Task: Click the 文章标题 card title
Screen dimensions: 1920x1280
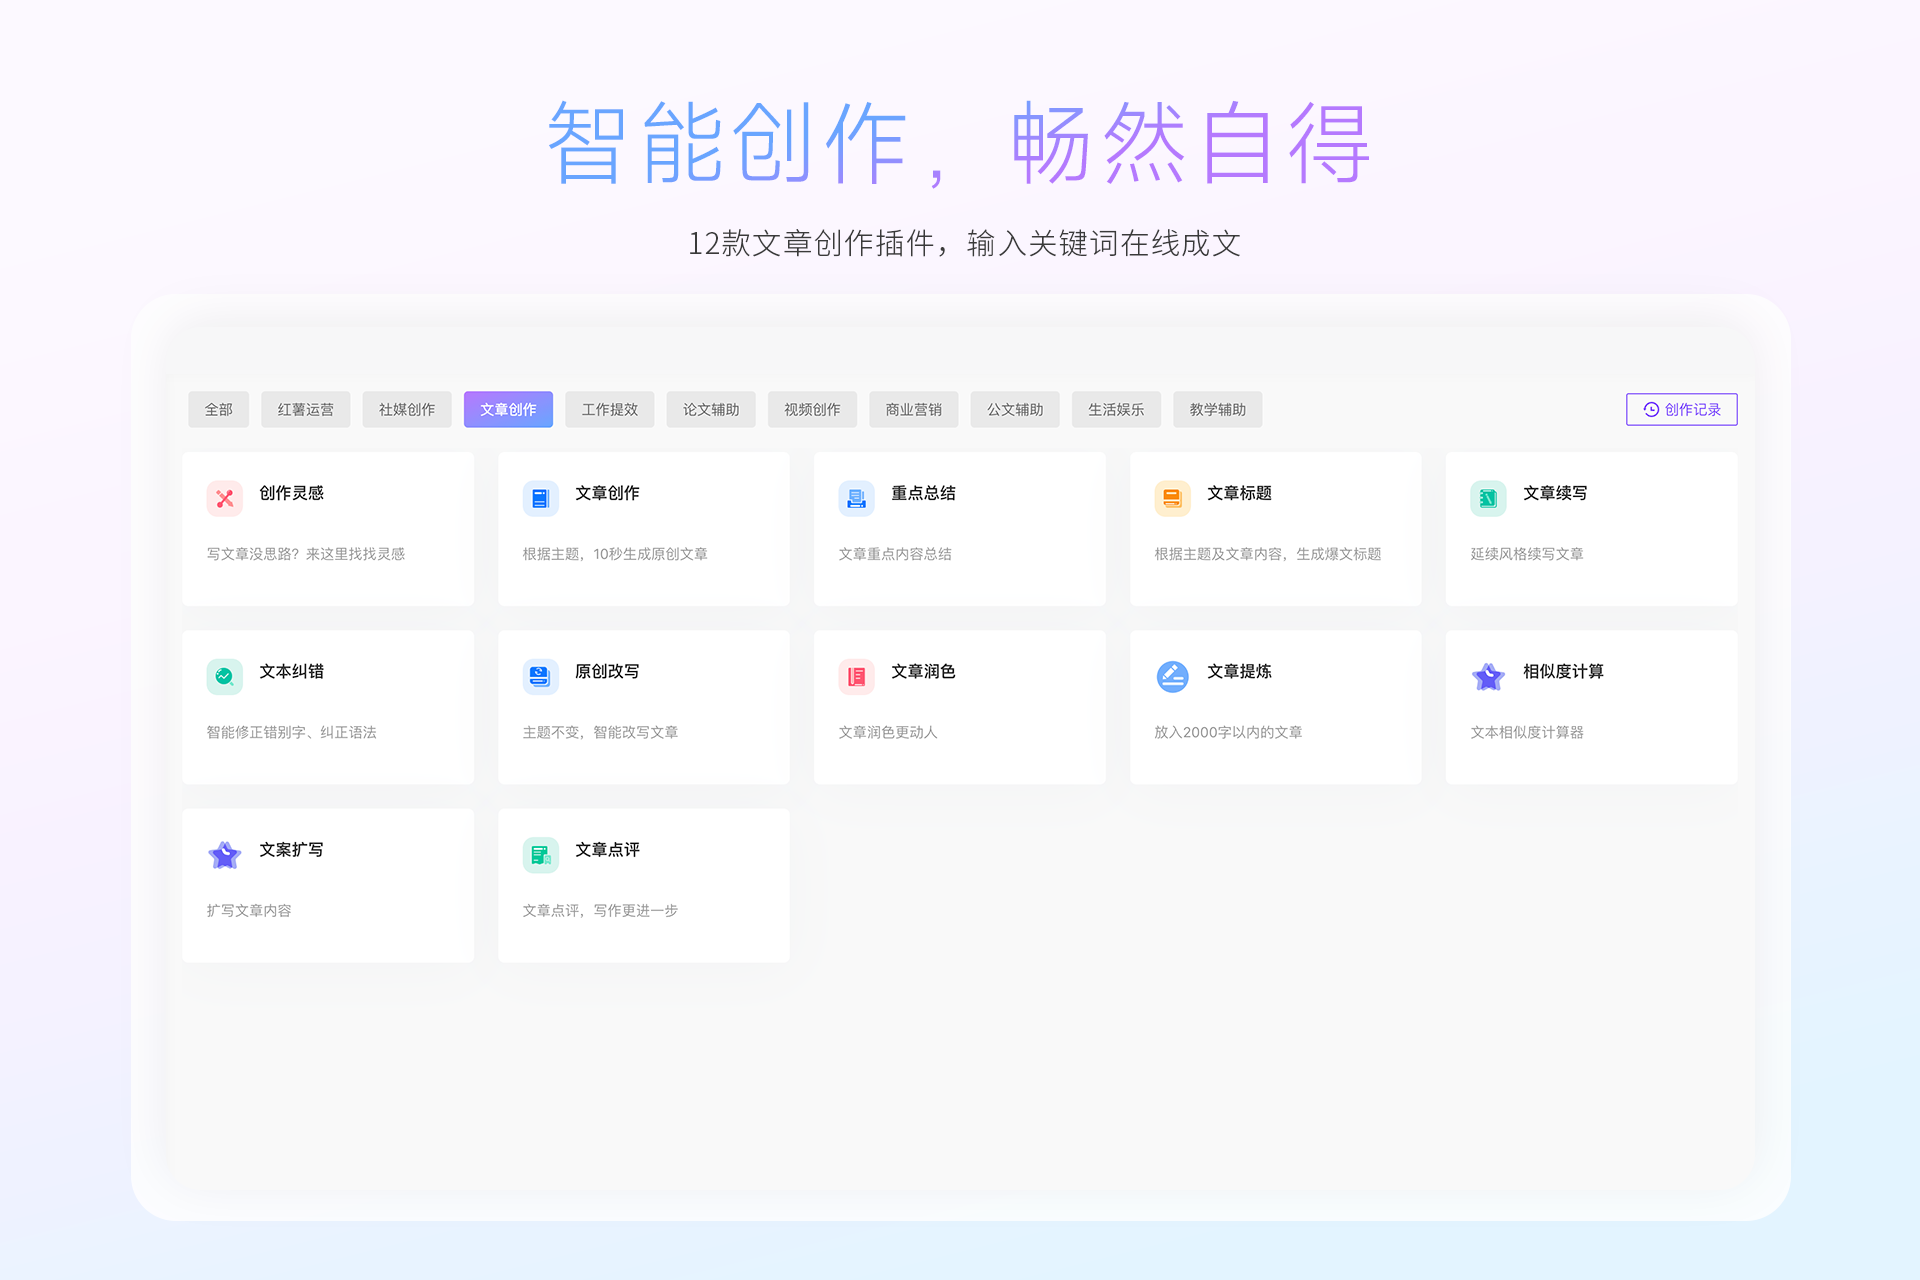Action: [x=1239, y=493]
